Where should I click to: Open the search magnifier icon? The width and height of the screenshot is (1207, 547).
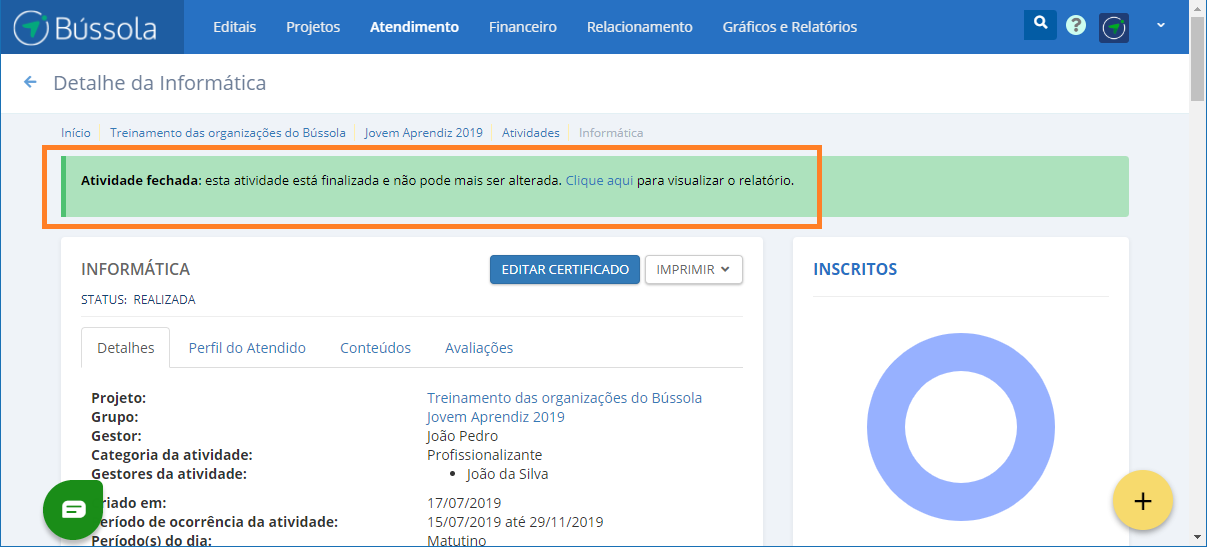click(x=1040, y=24)
